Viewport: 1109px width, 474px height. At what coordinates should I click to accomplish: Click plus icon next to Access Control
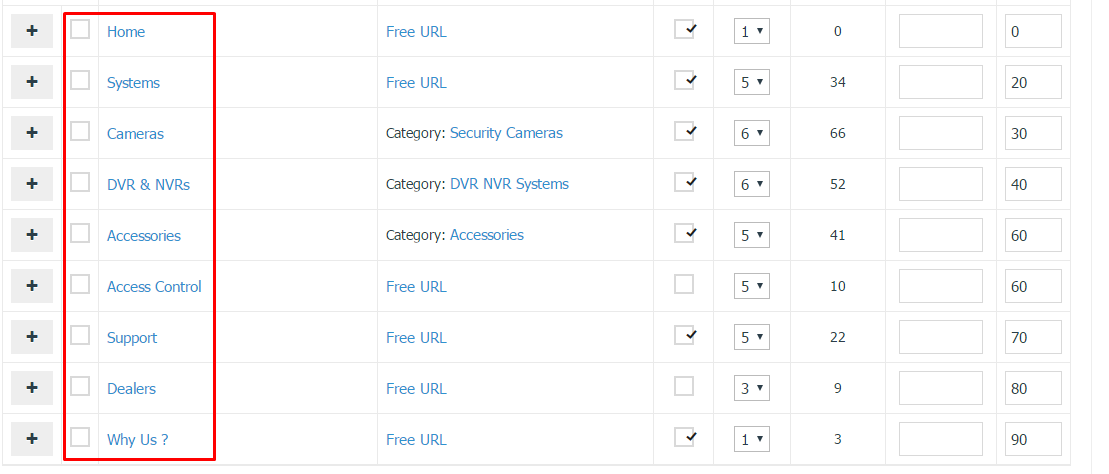coord(32,286)
